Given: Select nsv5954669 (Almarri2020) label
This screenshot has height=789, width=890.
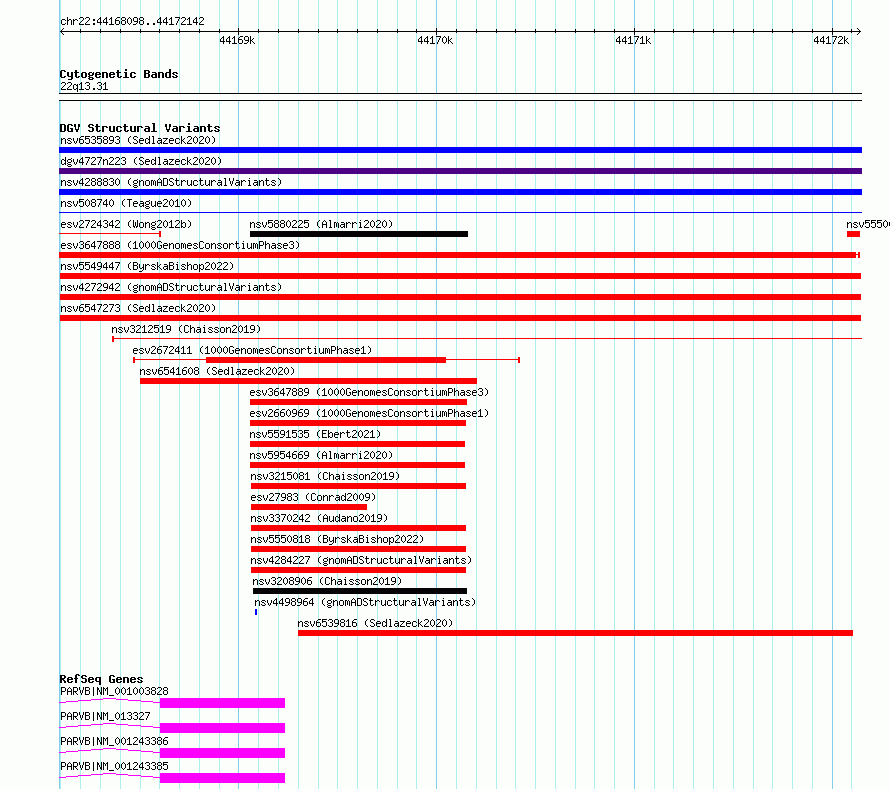Looking at the screenshot, I should click(321, 455).
